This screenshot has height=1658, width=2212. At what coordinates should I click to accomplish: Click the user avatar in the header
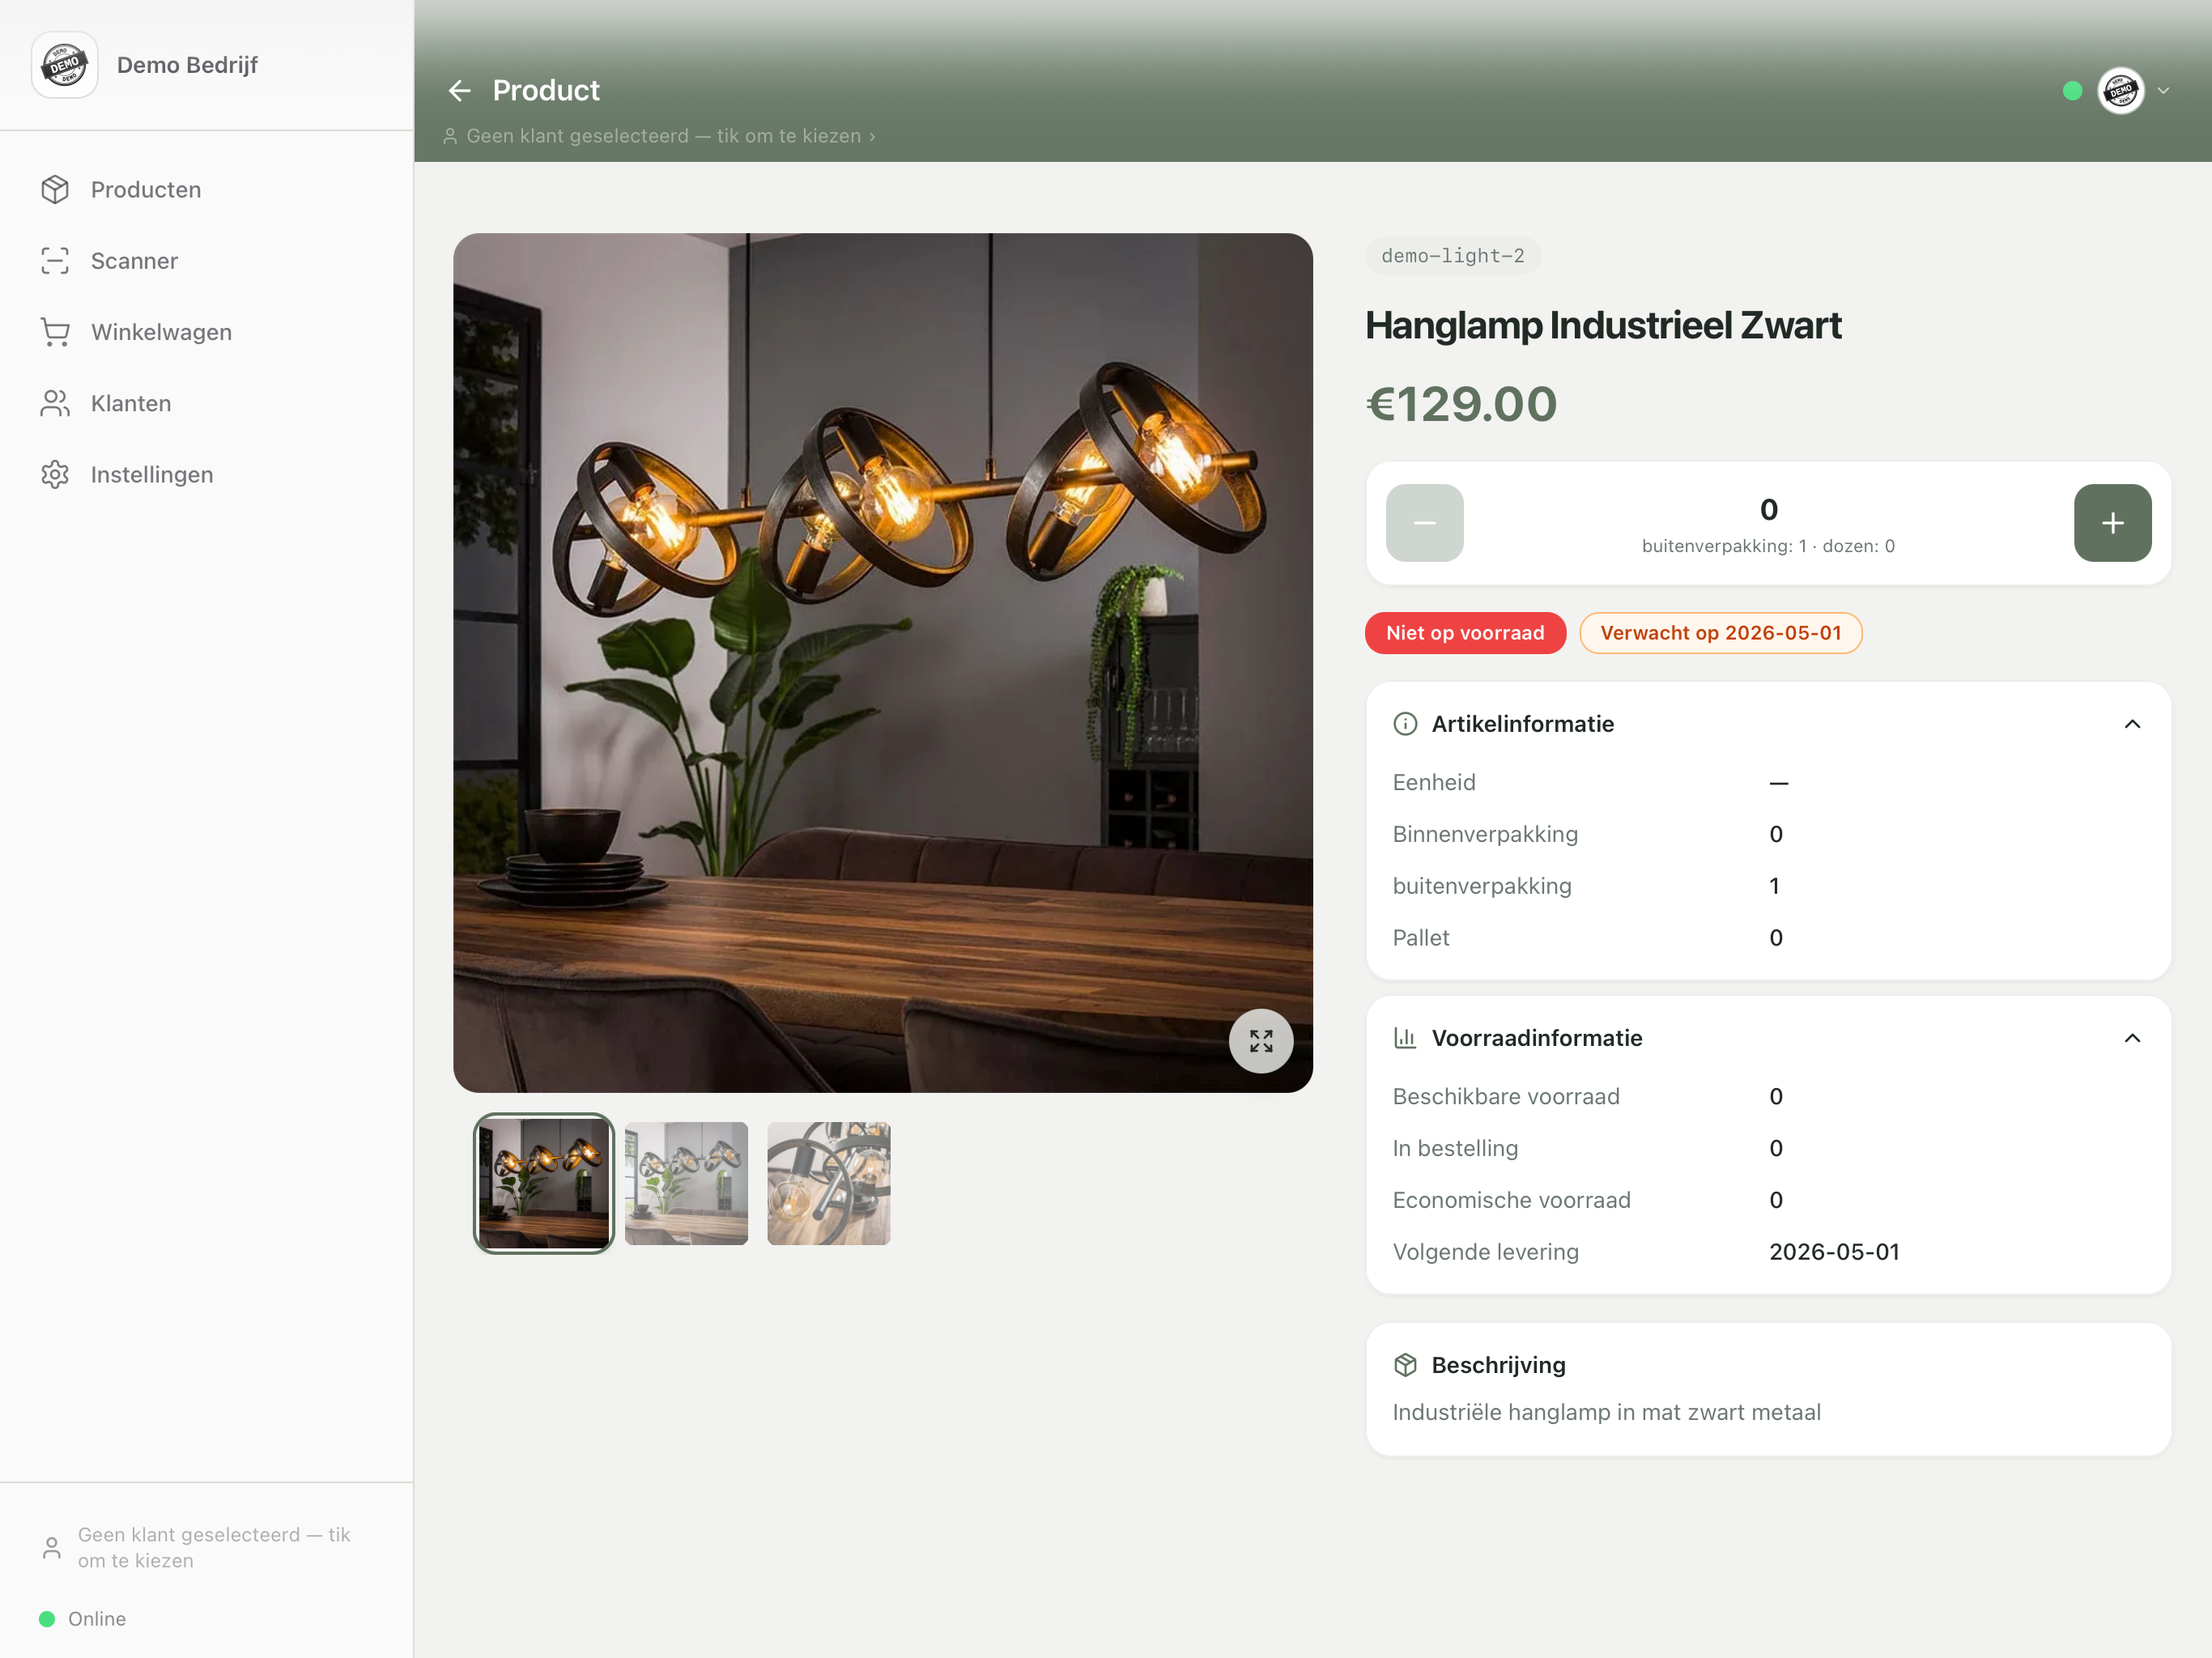click(x=2121, y=91)
